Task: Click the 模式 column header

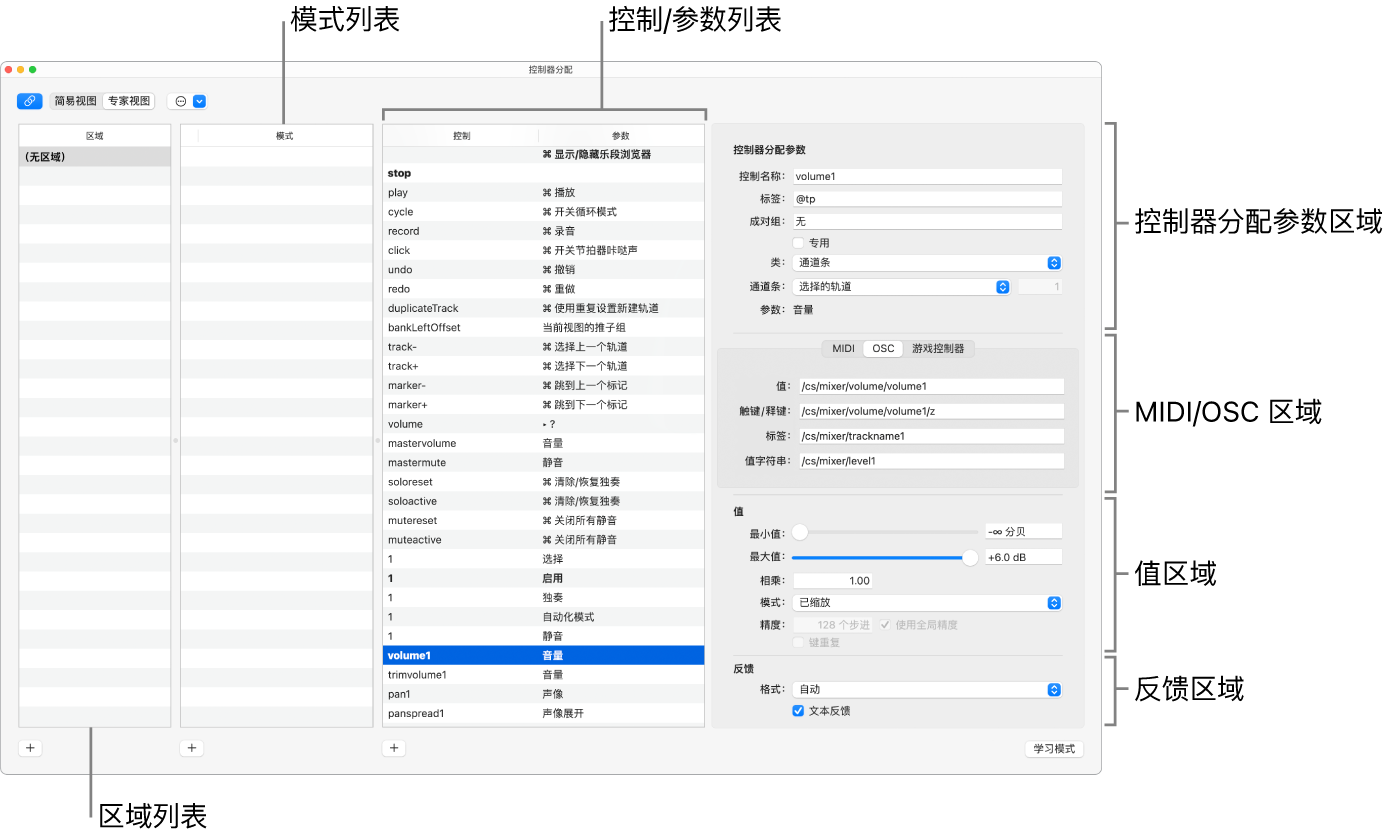Action: [285, 136]
